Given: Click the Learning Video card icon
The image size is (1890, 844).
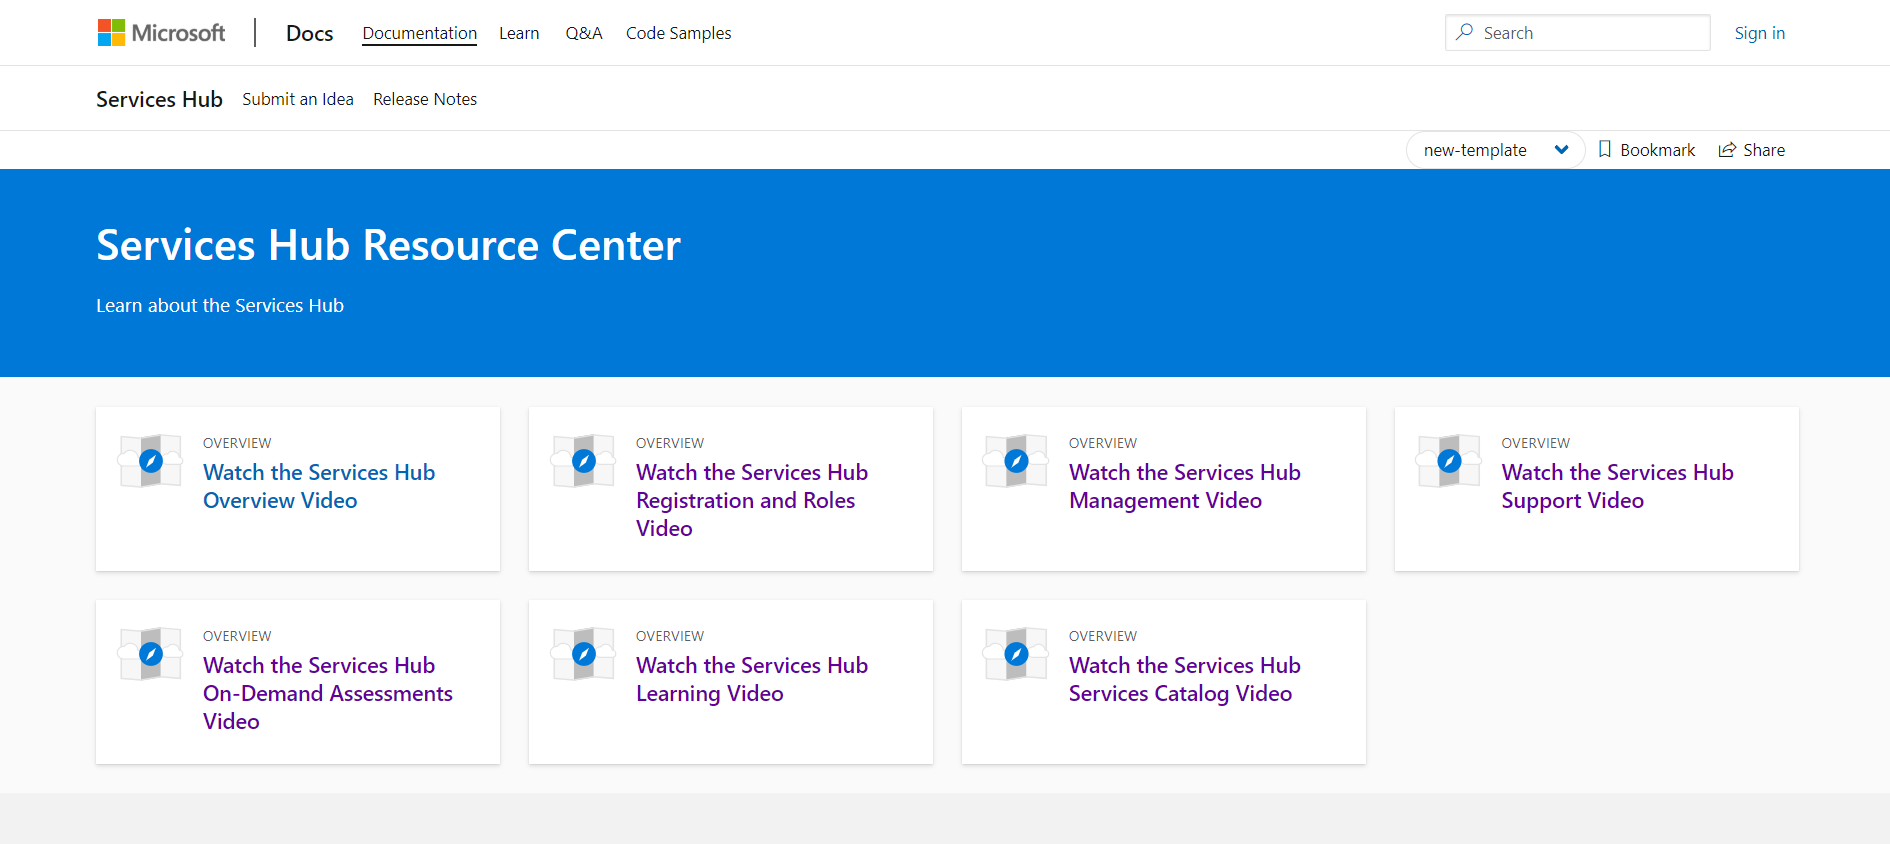Looking at the screenshot, I should point(584,654).
